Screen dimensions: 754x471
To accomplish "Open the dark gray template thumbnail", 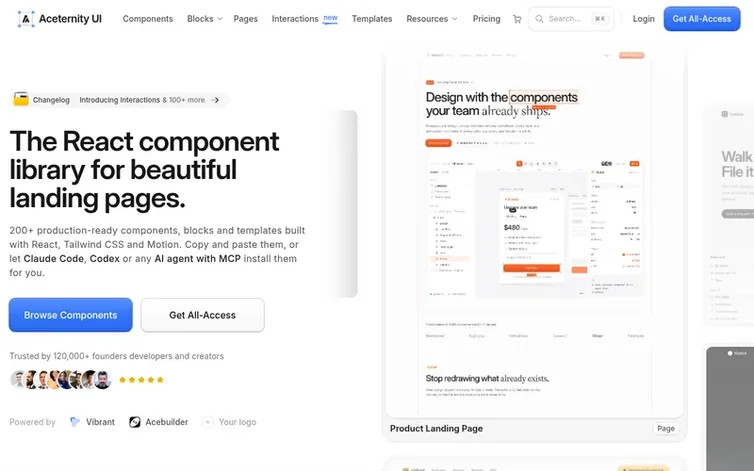I will tap(730, 409).
